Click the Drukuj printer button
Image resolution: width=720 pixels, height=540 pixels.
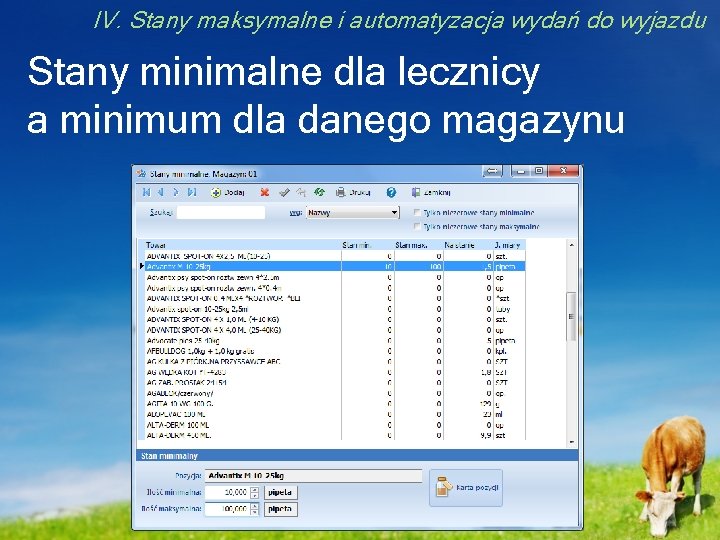(x=353, y=192)
